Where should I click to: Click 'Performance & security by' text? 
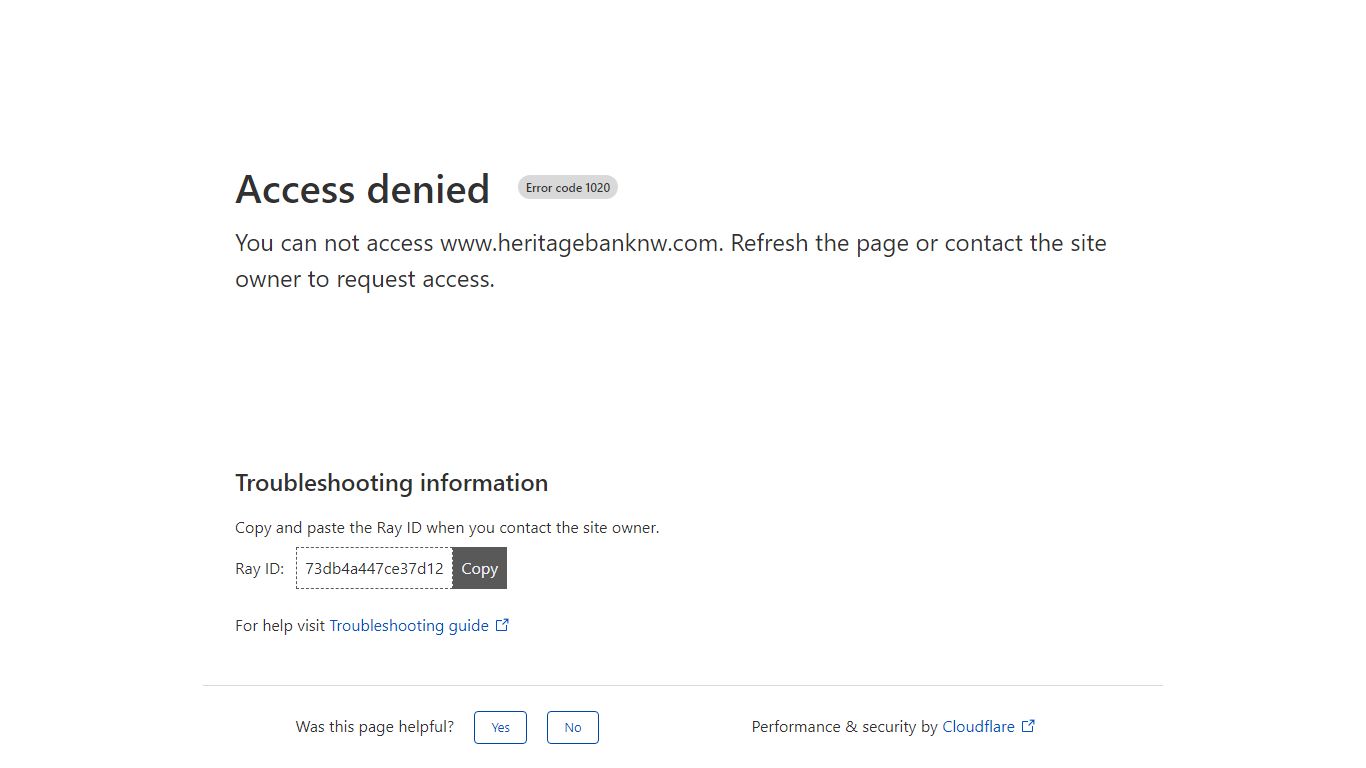[845, 727]
